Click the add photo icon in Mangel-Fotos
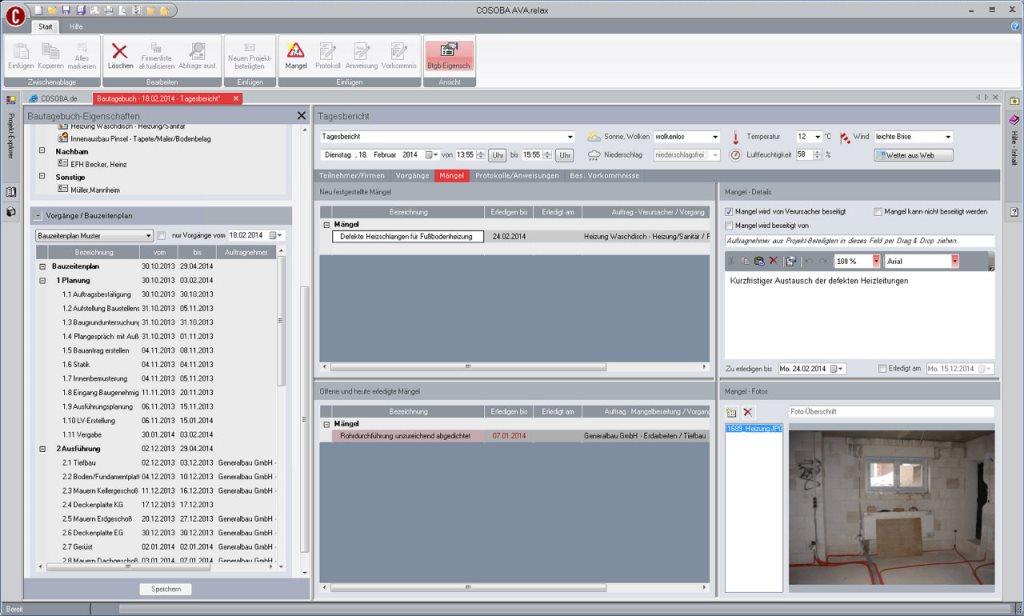The height and width of the screenshot is (616, 1024). 732,412
